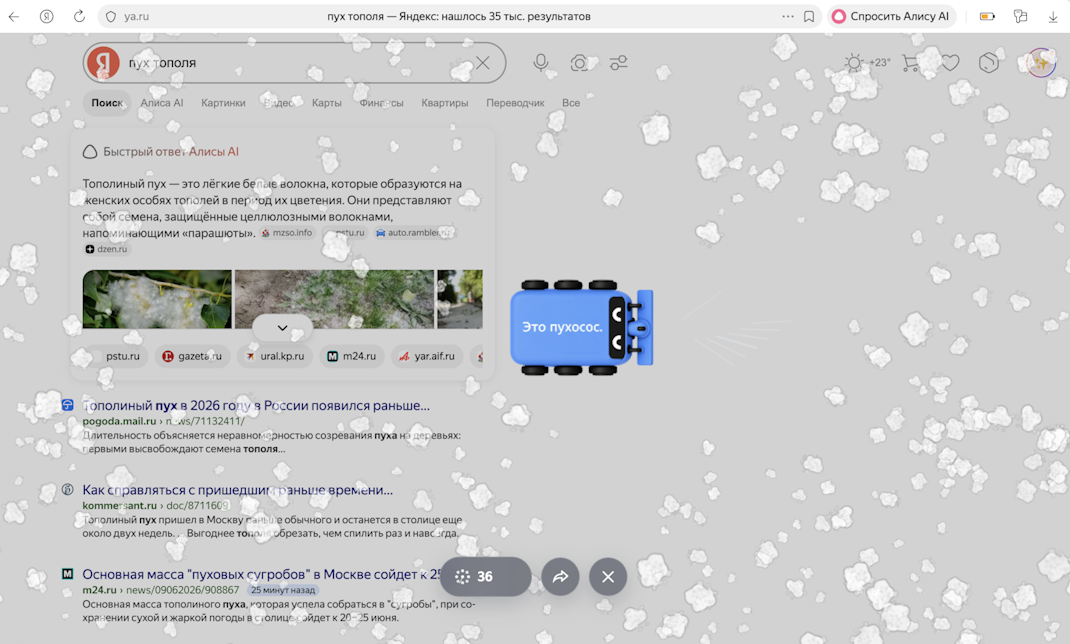Image resolution: width=1070 pixels, height=644 pixels.
Task: Open the user profile avatar
Action: click(1041, 63)
